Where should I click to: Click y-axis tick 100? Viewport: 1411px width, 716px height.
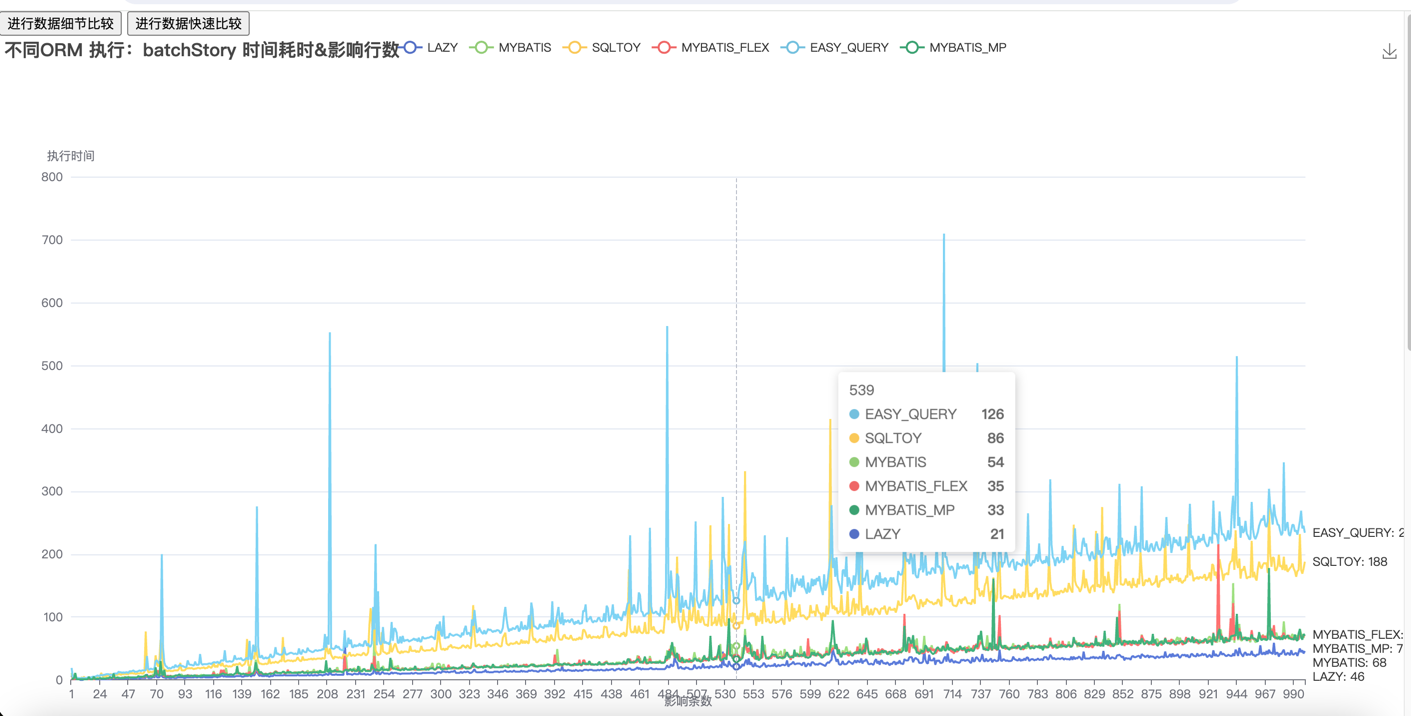[x=52, y=617]
